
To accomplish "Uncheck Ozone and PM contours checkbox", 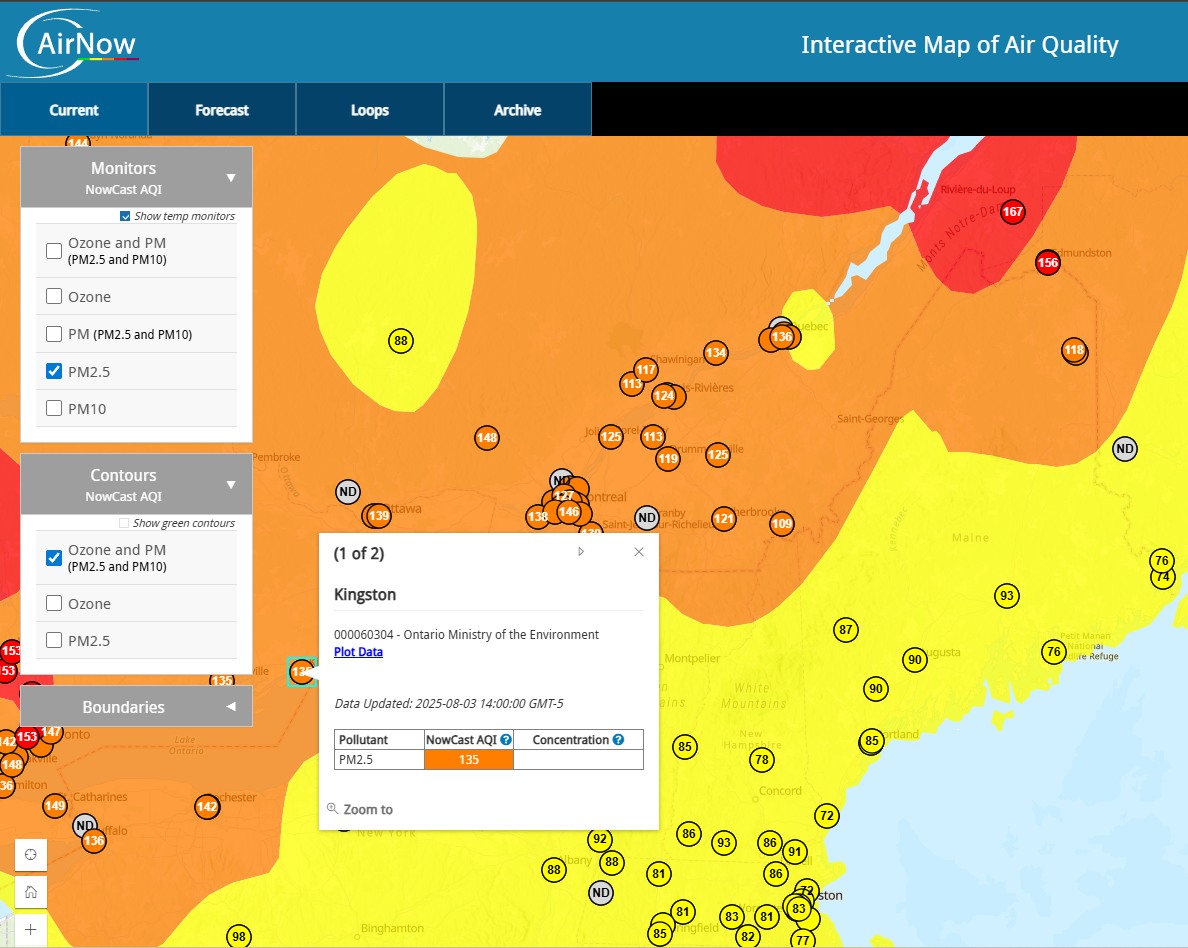I will 54,558.
